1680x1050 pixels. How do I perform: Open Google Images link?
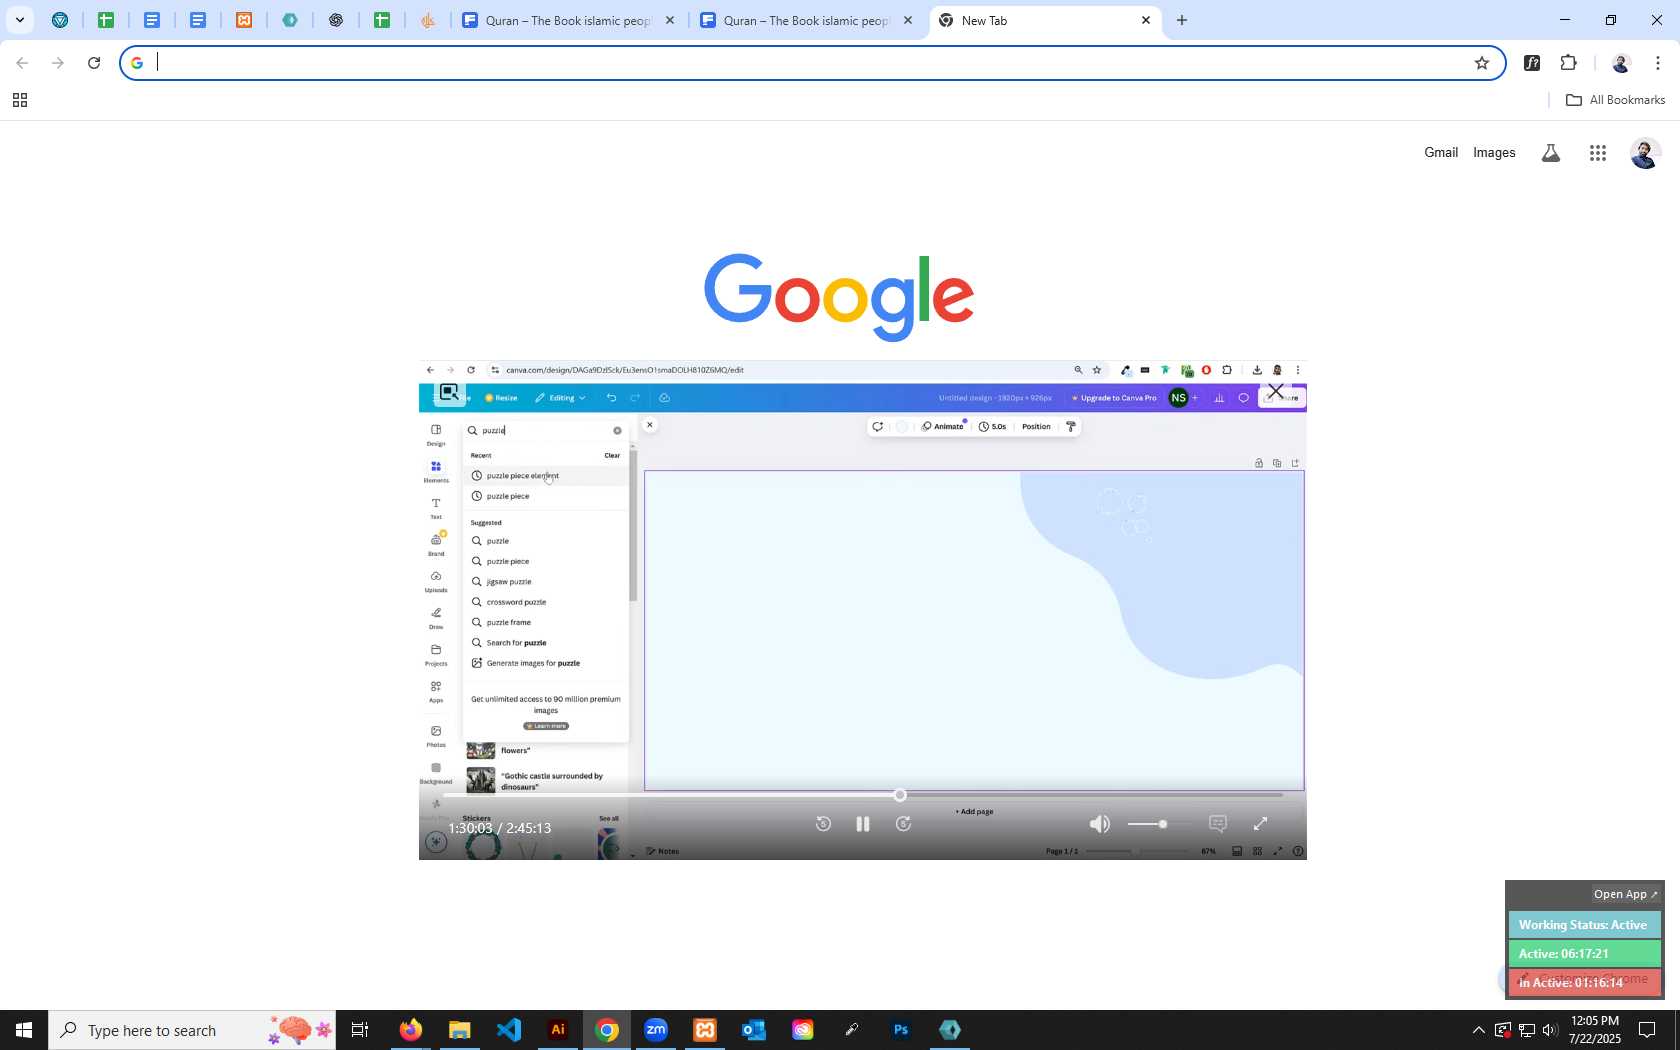1494,152
